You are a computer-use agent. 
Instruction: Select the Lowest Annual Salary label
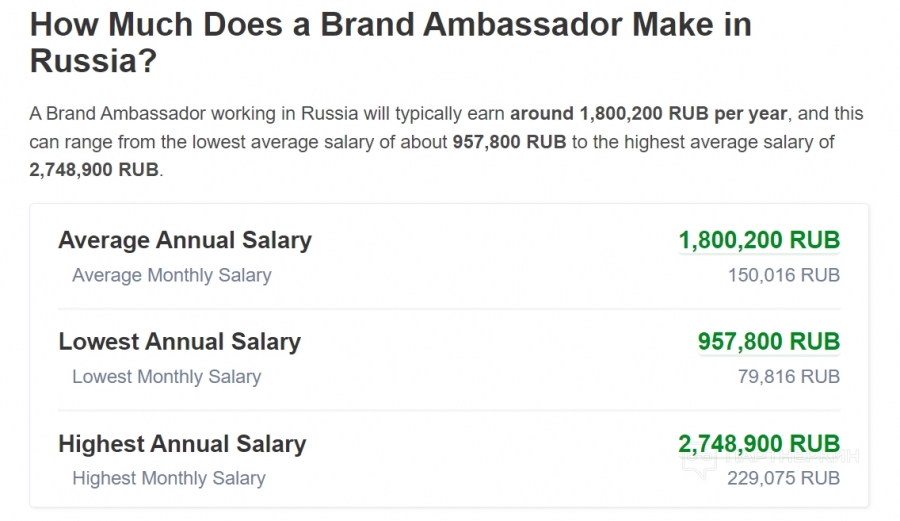point(180,341)
